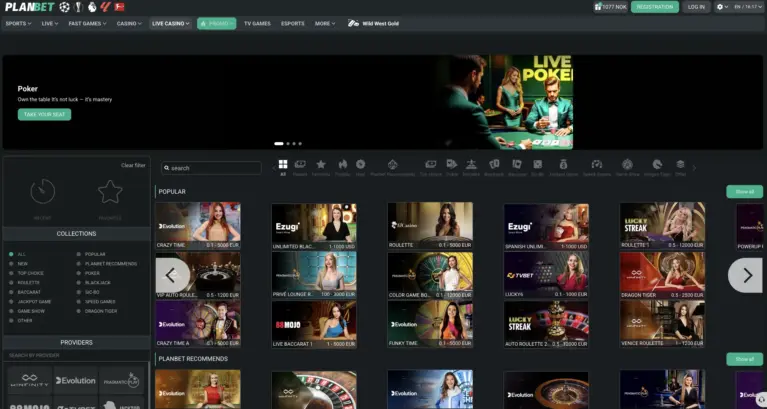The image size is (767, 409).
Task: Click the game search input field
Action: [211, 168]
